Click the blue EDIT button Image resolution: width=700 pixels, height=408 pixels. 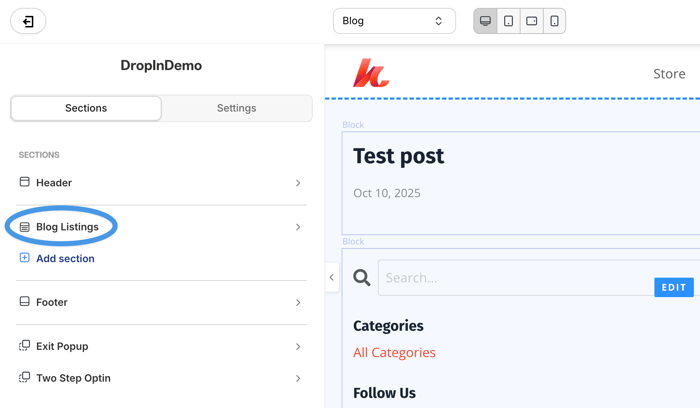click(674, 287)
